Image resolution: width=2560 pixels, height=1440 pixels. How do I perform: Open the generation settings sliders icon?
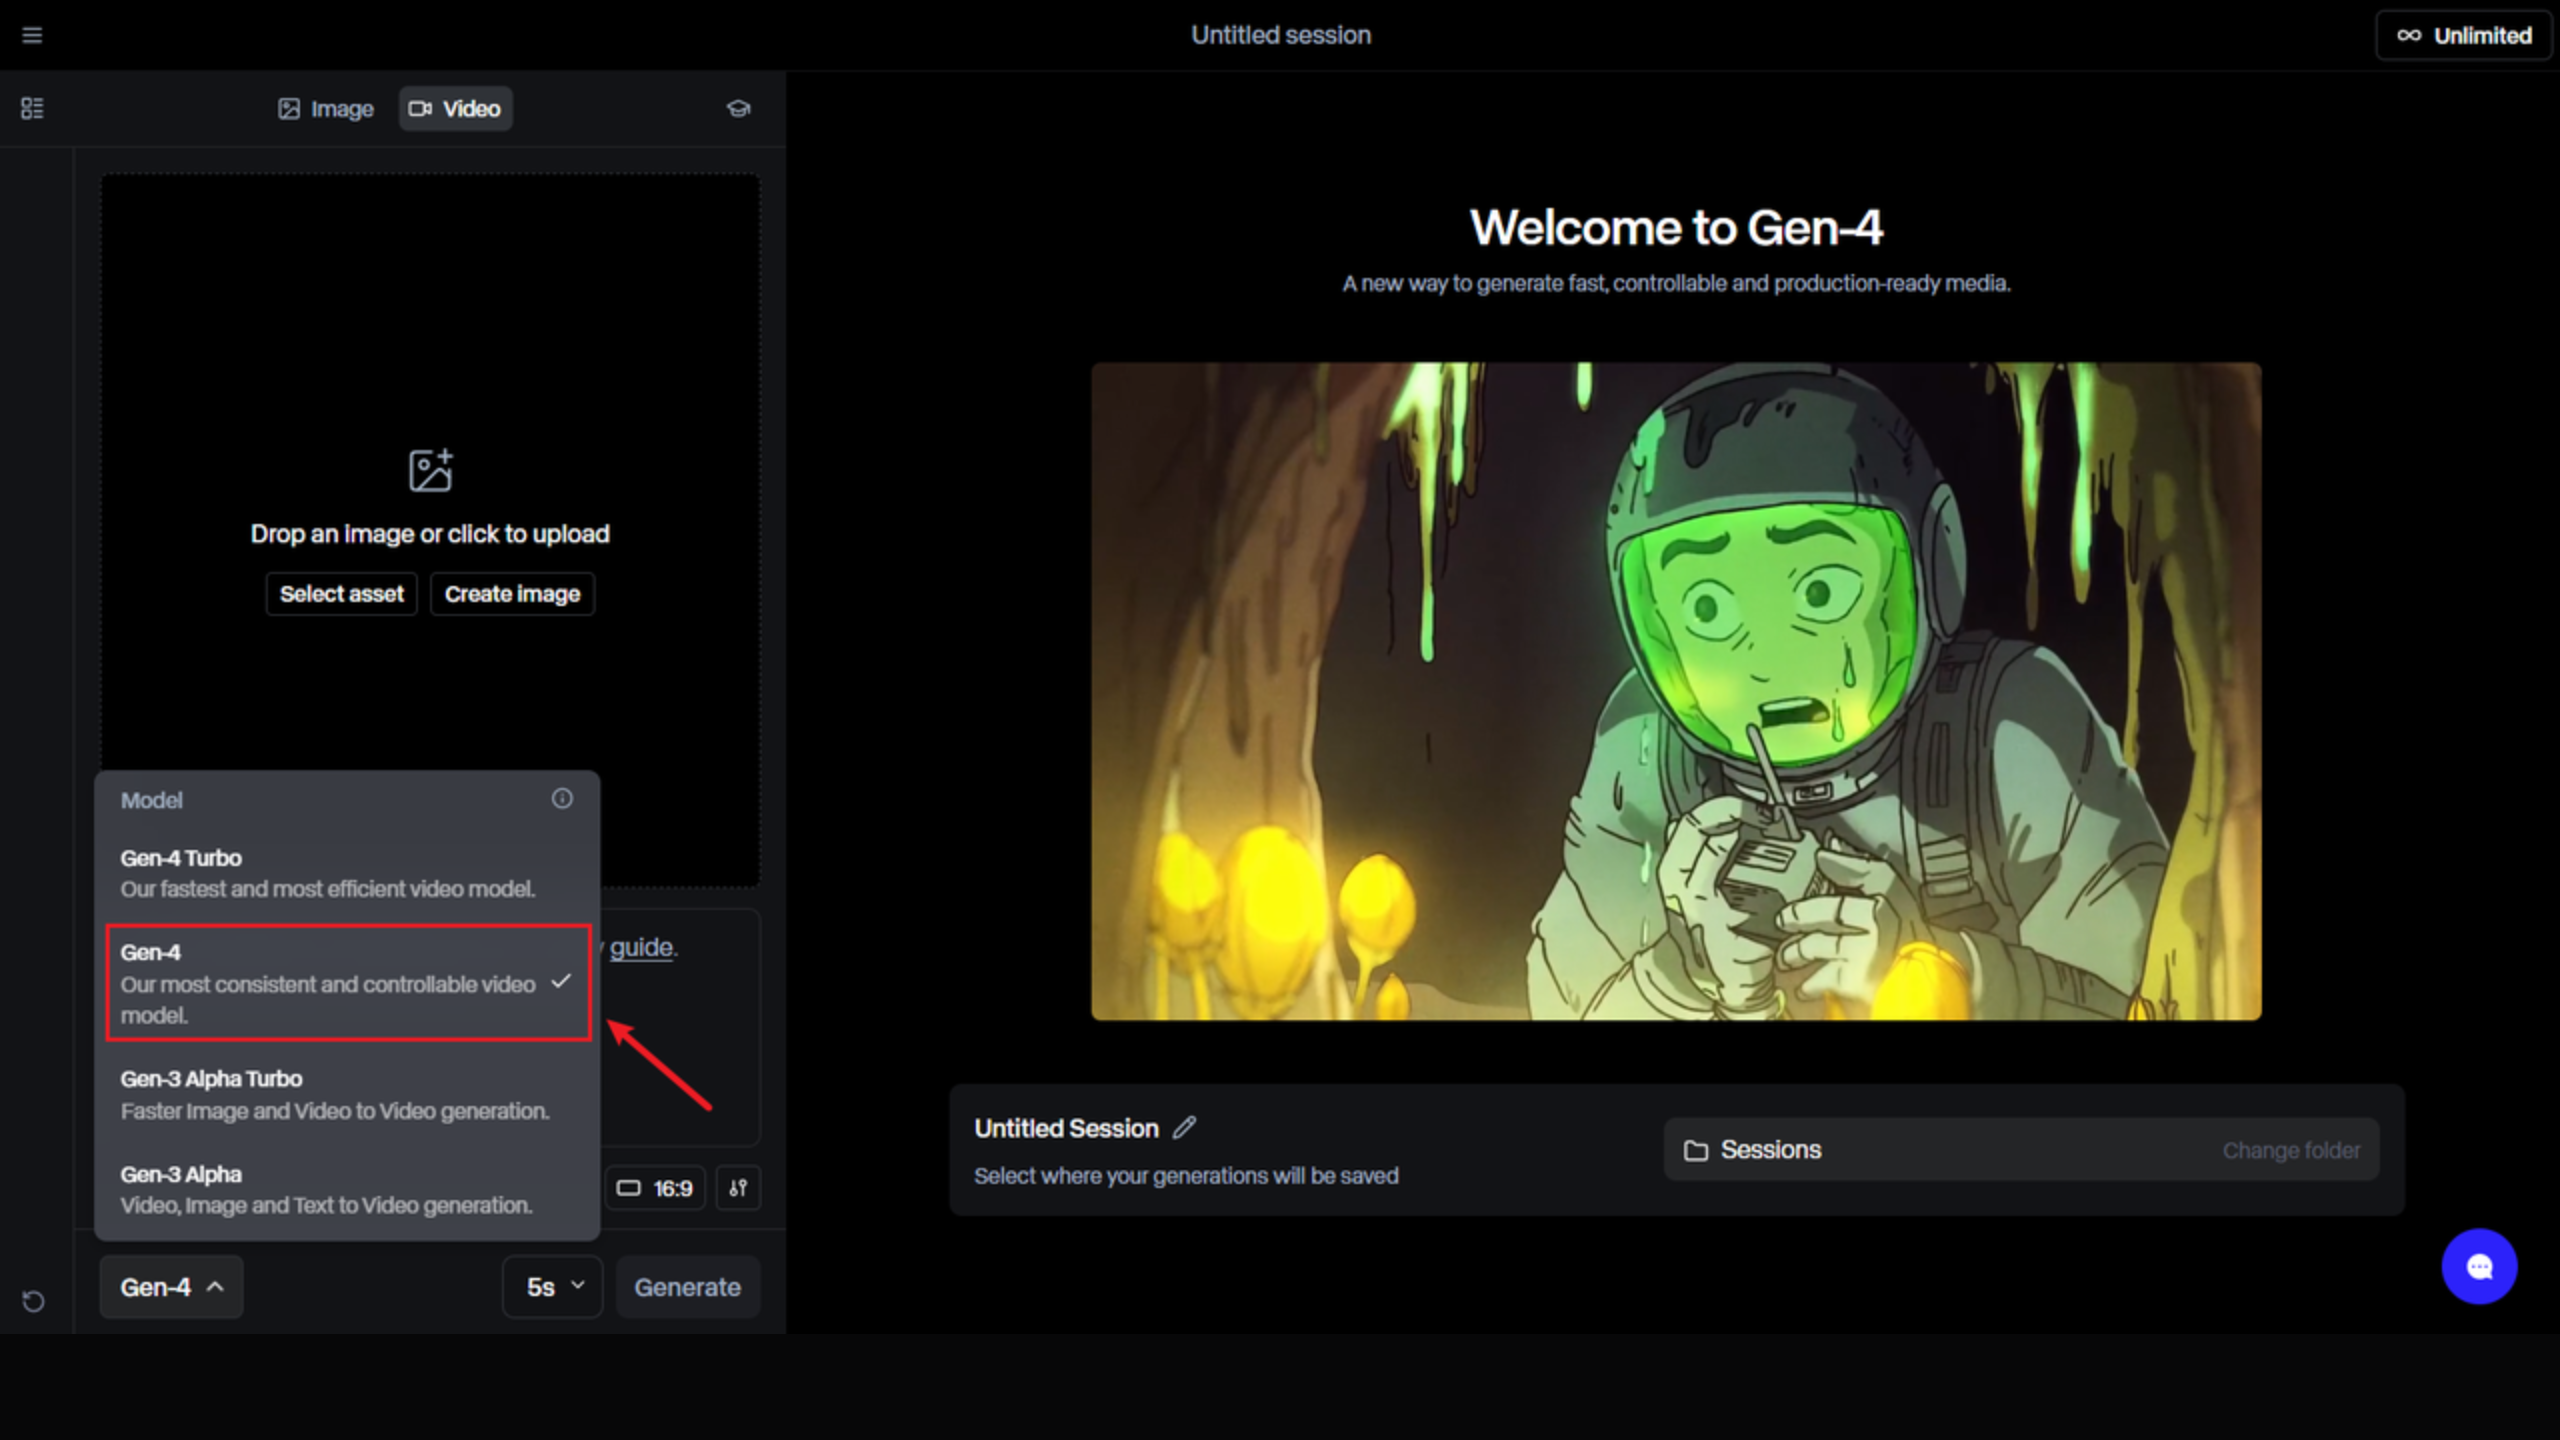738,1188
